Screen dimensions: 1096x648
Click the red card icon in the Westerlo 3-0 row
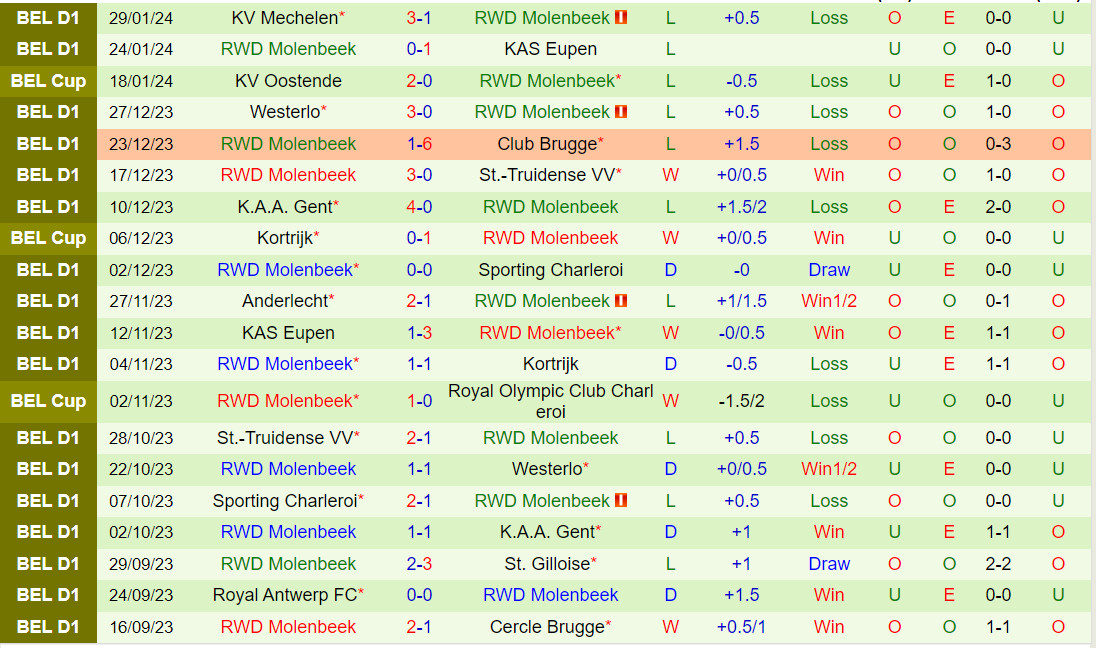pyautogui.click(x=621, y=112)
